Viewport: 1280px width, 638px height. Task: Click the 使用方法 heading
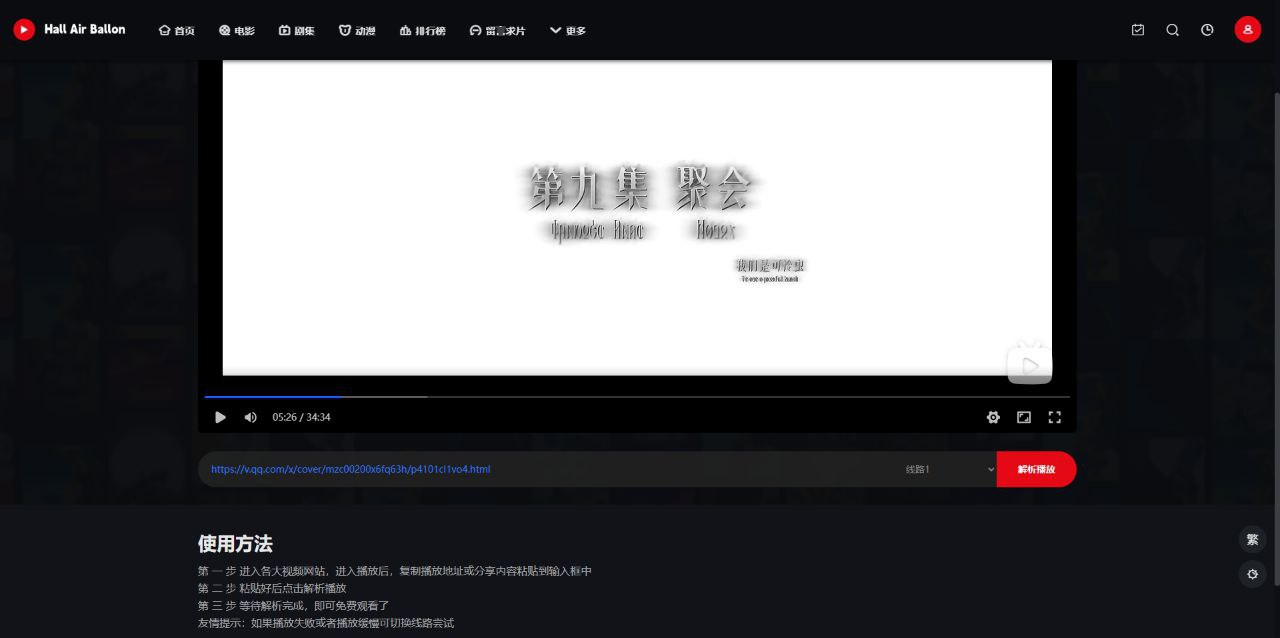point(235,543)
